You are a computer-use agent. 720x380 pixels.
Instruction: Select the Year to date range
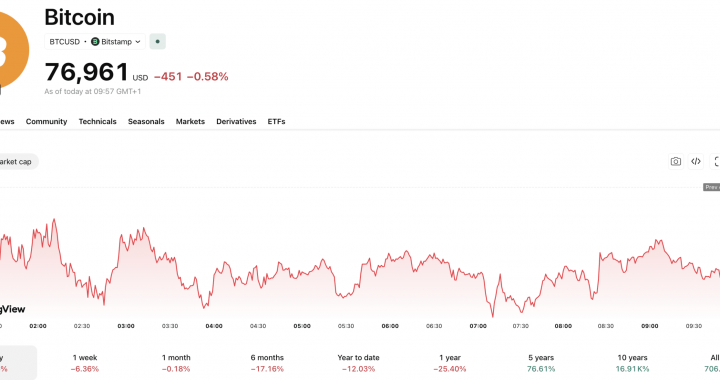pyautogui.click(x=359, y=363)
